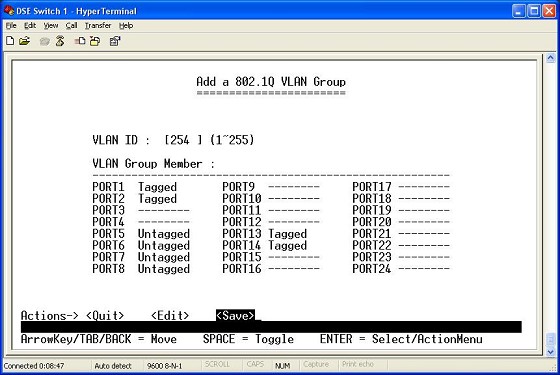
Task: Click the PORT4 label
Action: pyautogui.click(x=109, y=222)
